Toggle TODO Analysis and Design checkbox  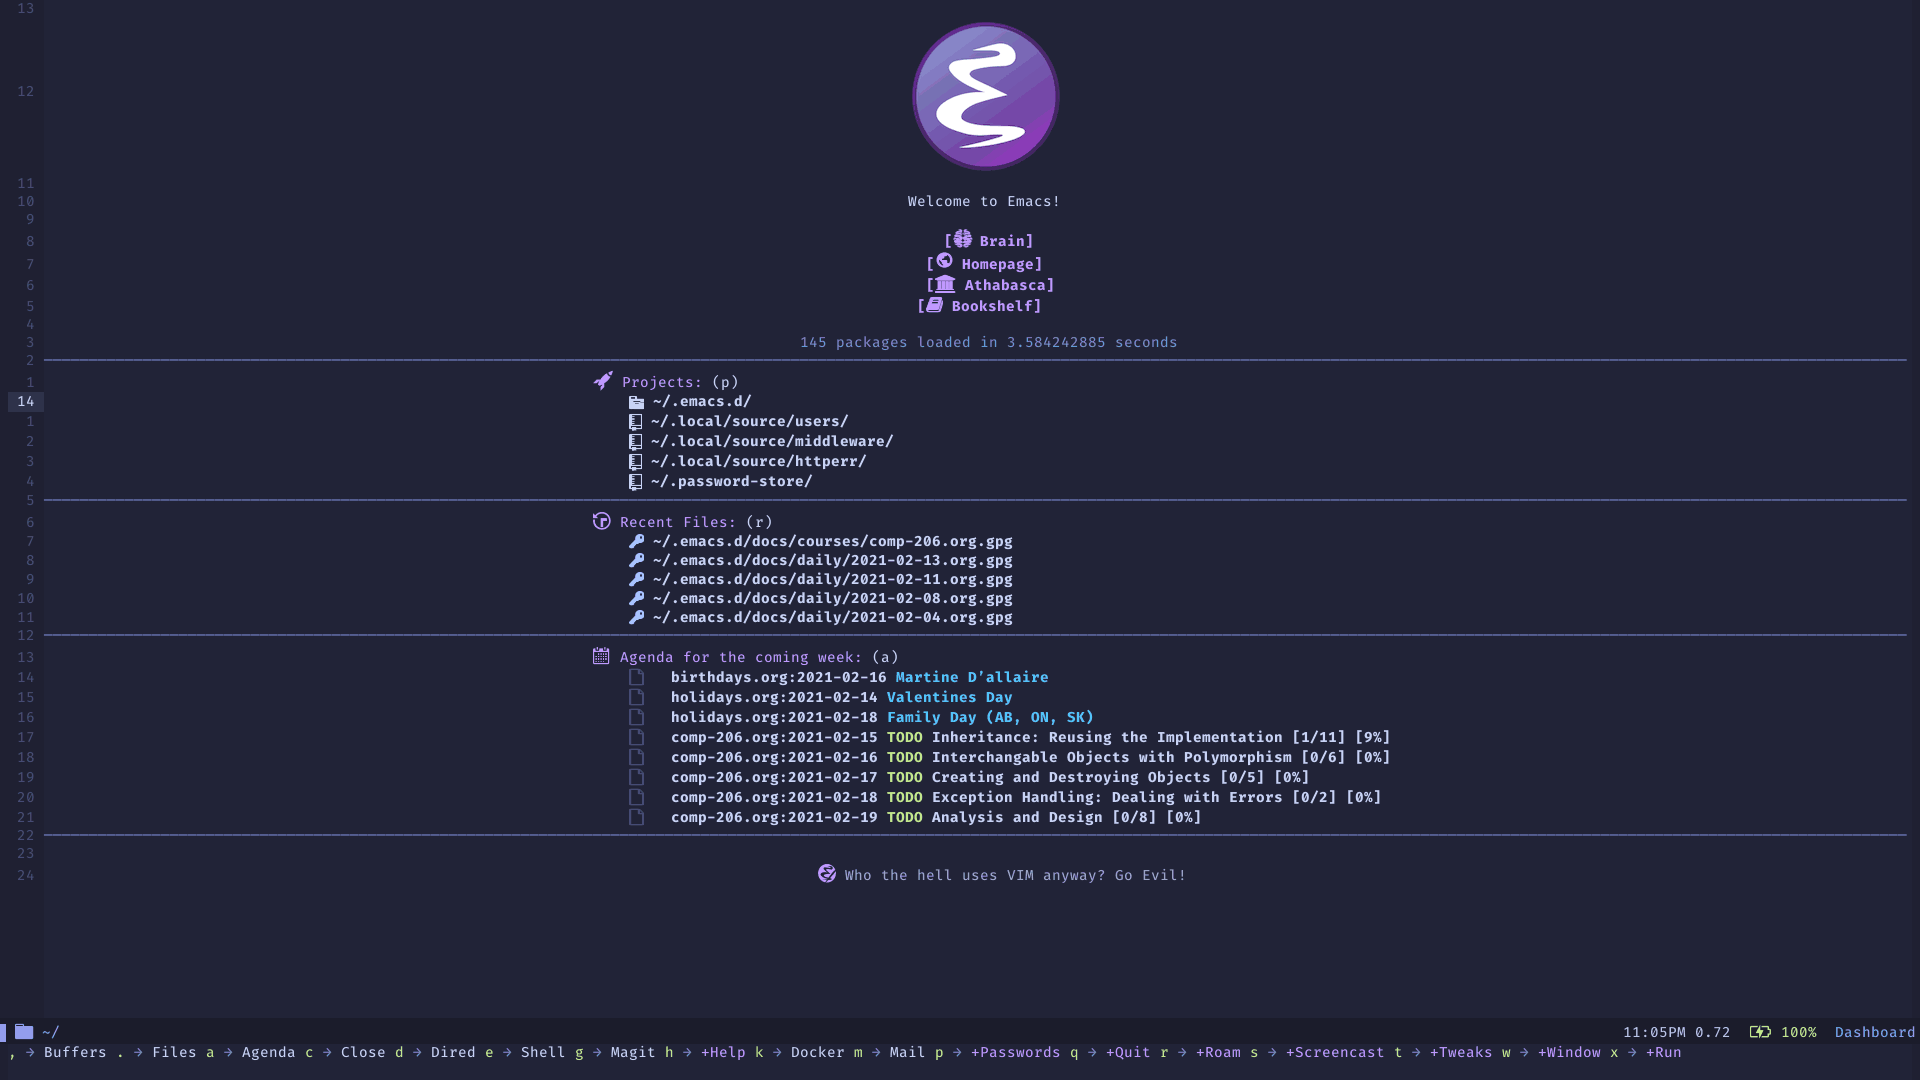pyautogui.click(x=636, y=816)
